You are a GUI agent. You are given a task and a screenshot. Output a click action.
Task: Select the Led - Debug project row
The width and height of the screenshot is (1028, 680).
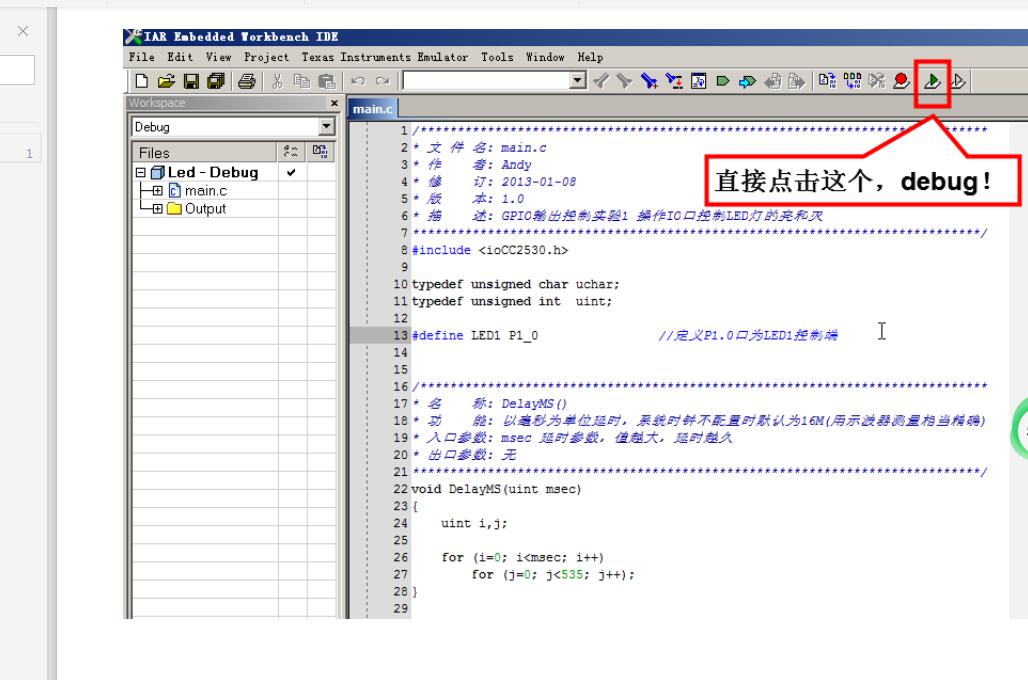[x=213, y=172]
